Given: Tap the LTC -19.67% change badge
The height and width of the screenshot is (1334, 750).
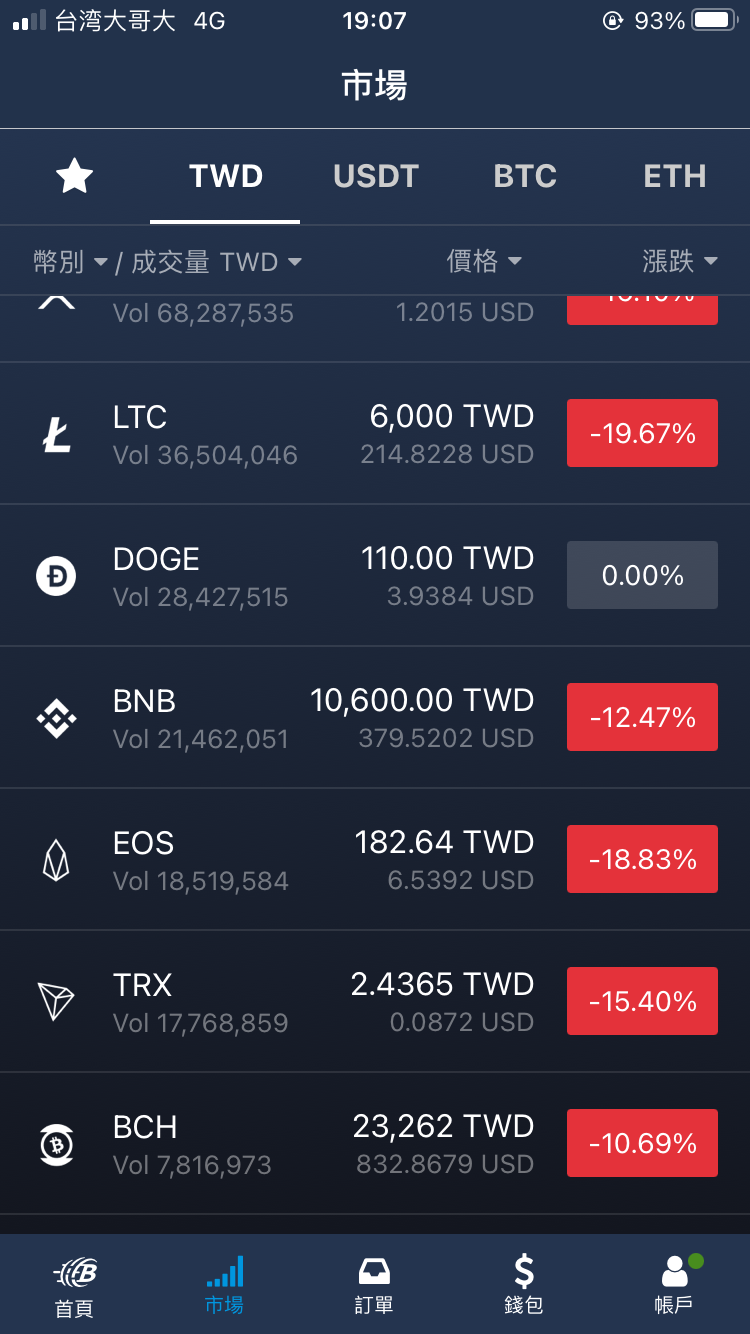Looking at the screenshot, I should pos(642,433).
